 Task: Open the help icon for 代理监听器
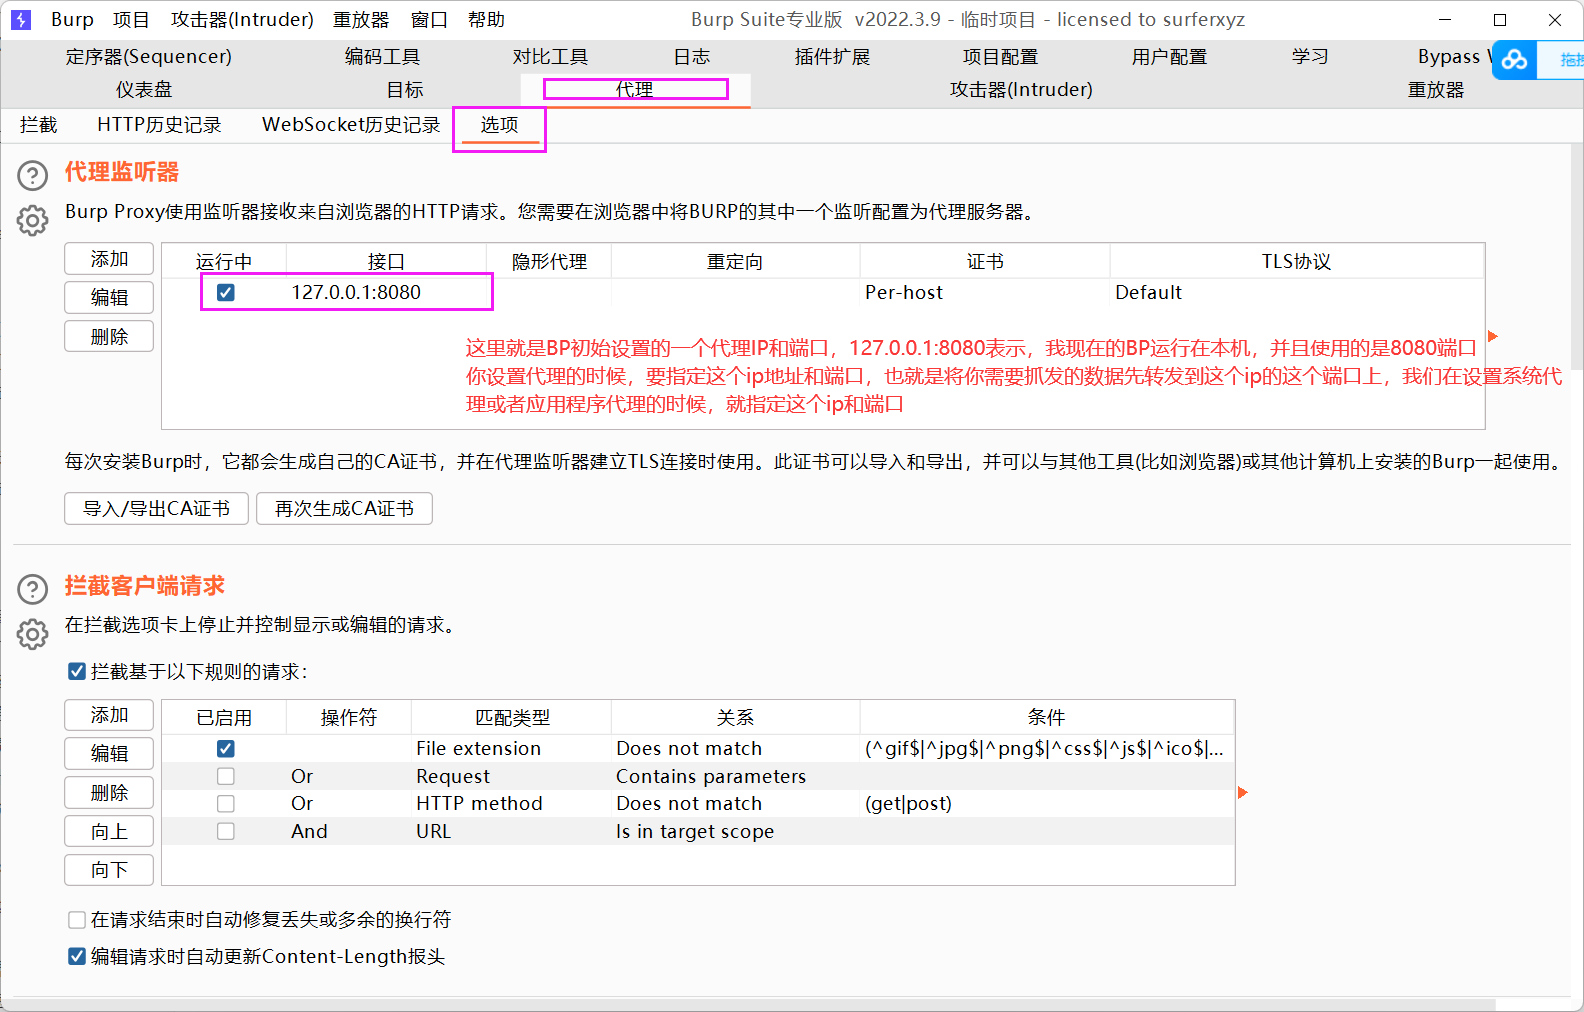point(32,176)
